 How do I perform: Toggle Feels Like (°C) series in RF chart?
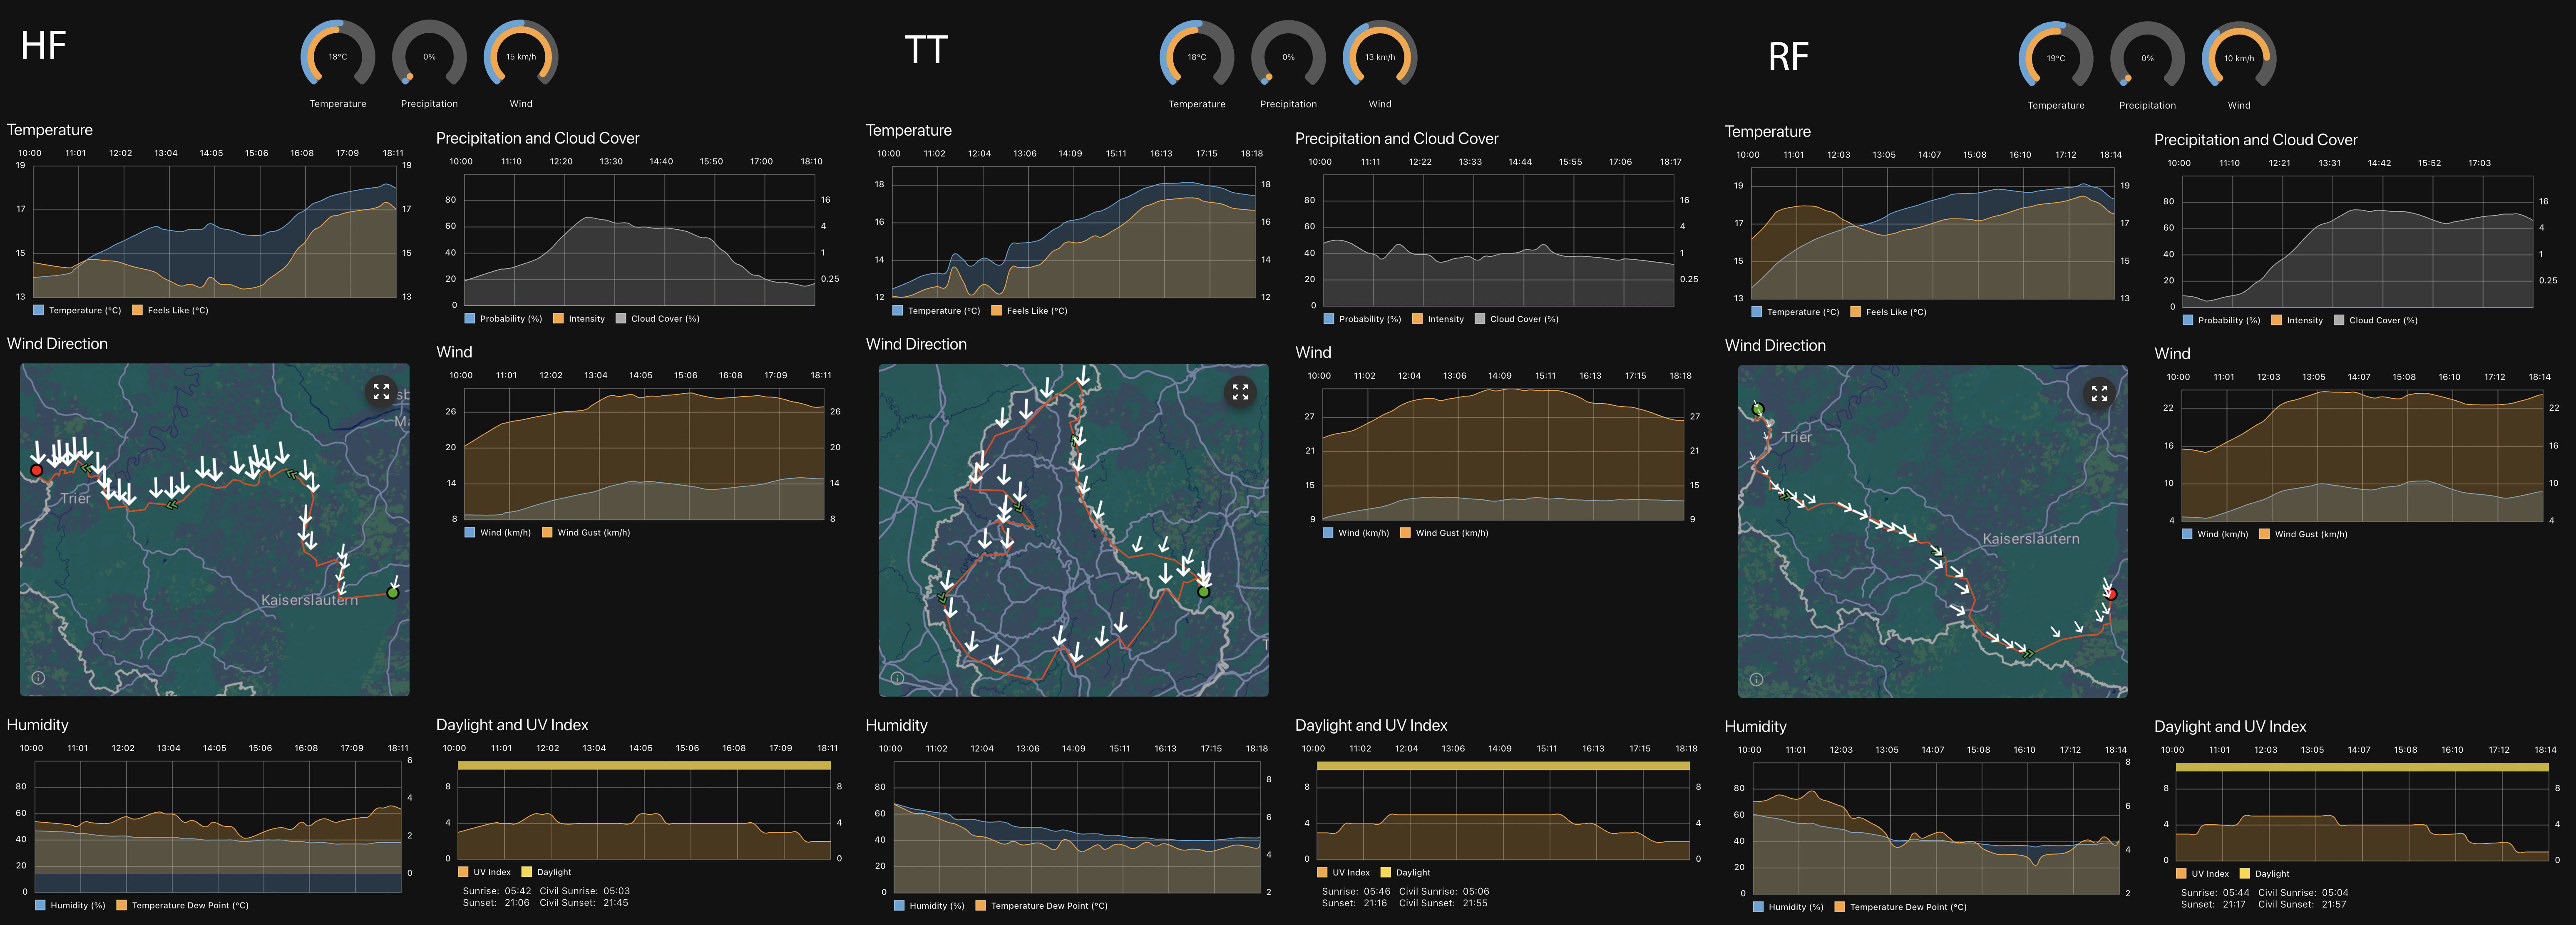(x=1888, y=312)
